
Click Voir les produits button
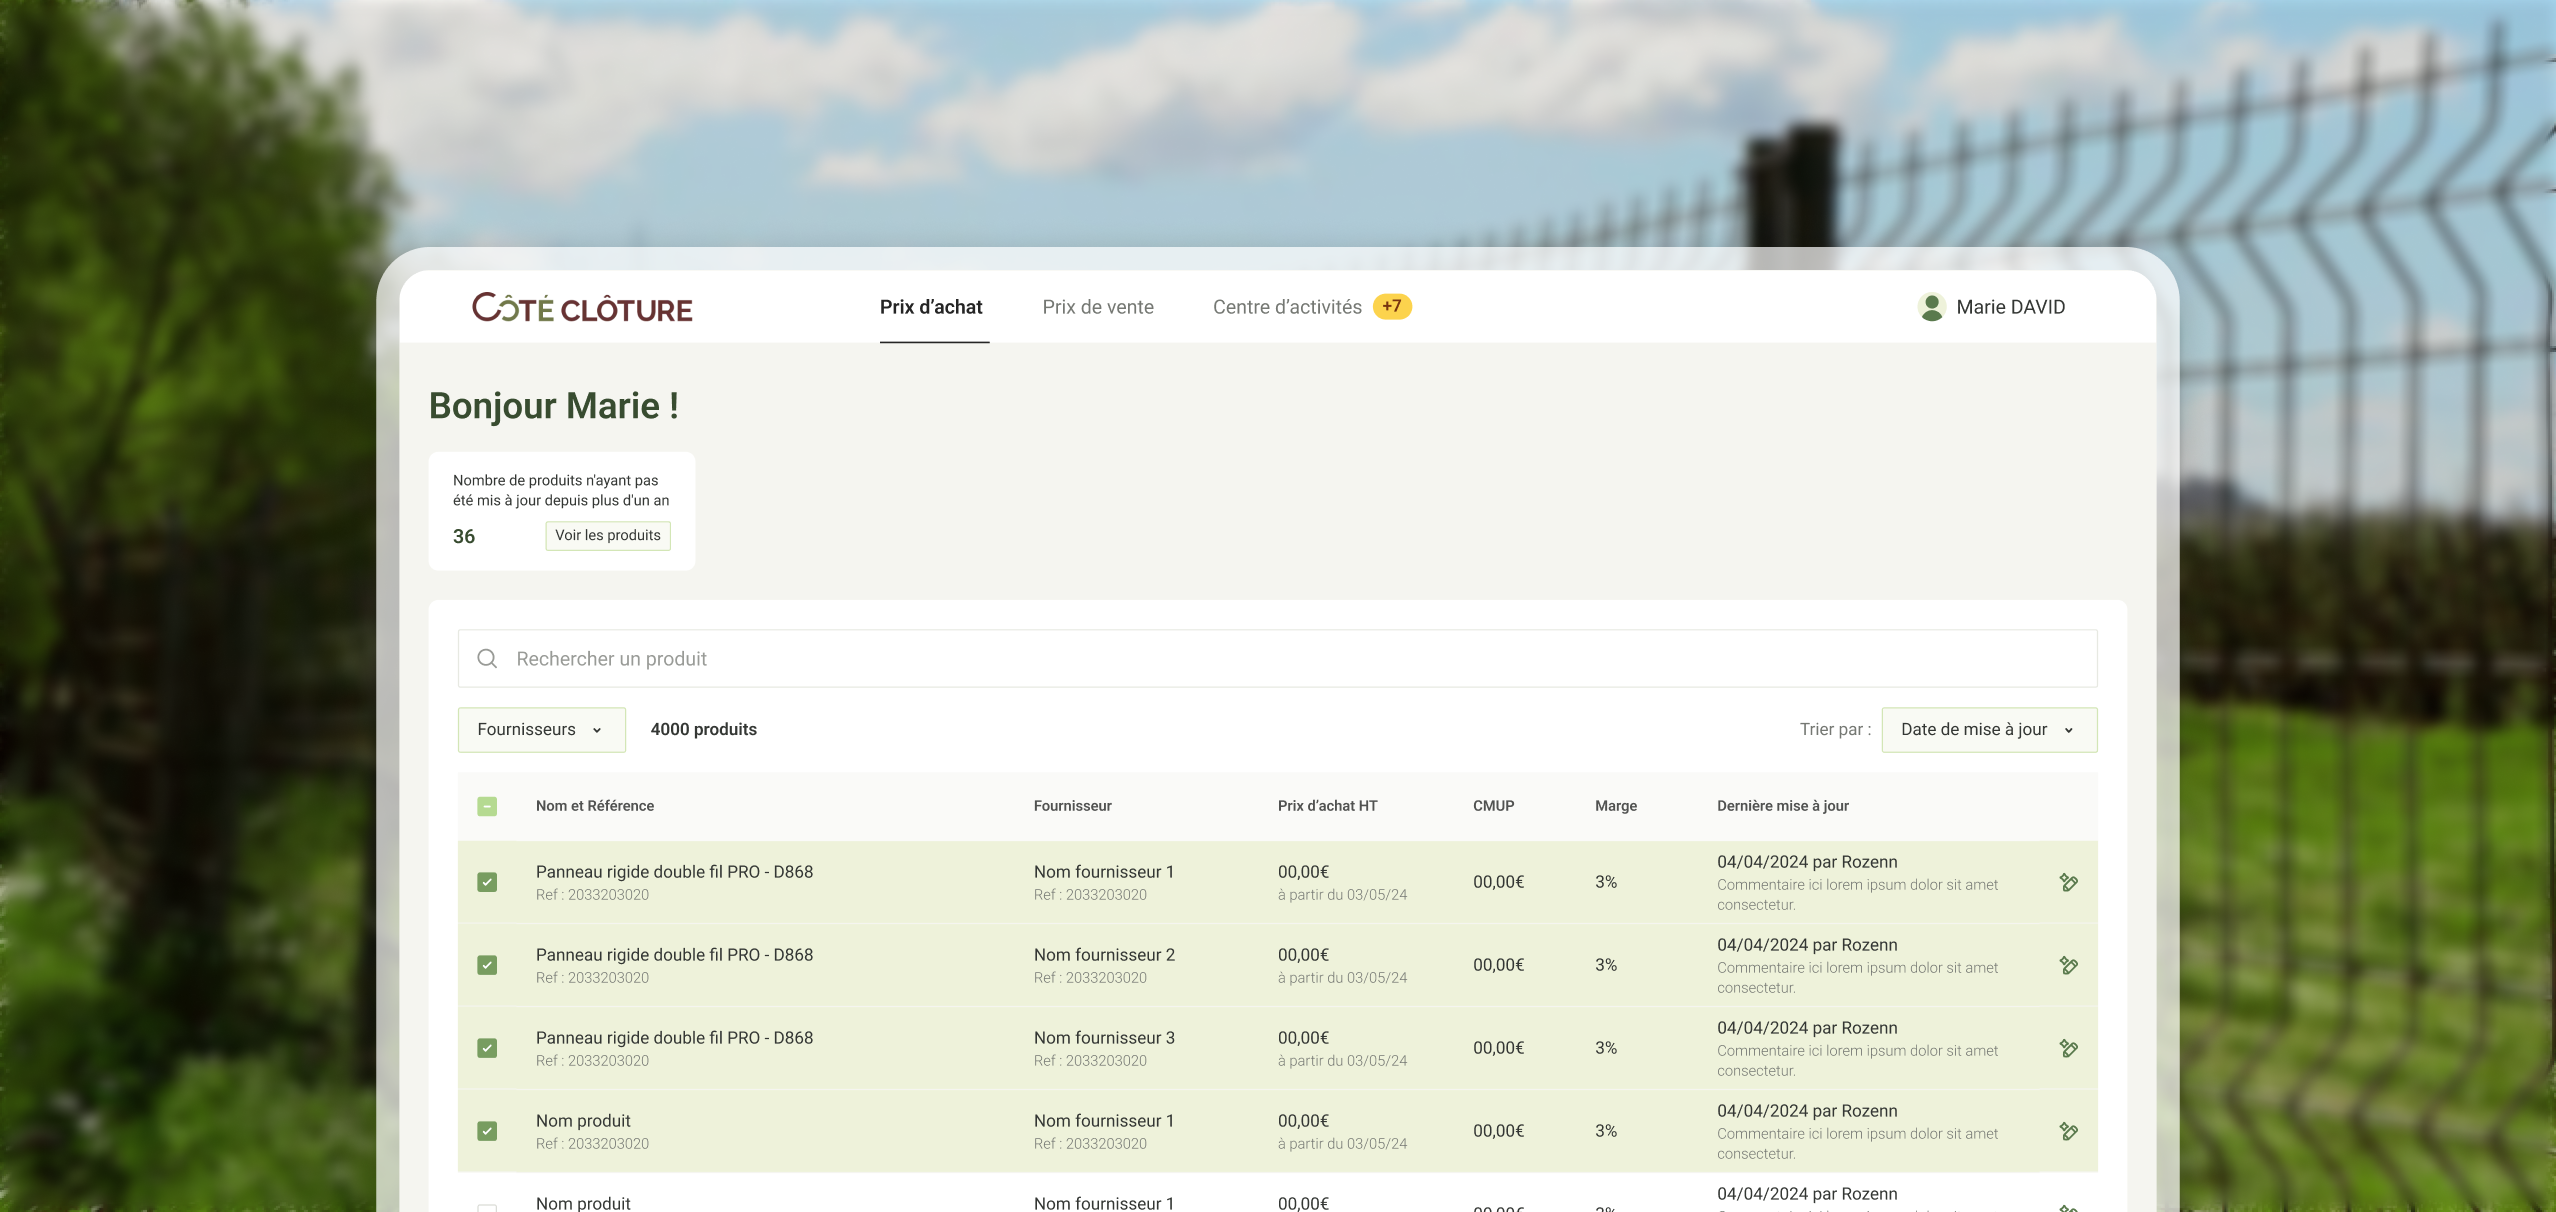607,536
